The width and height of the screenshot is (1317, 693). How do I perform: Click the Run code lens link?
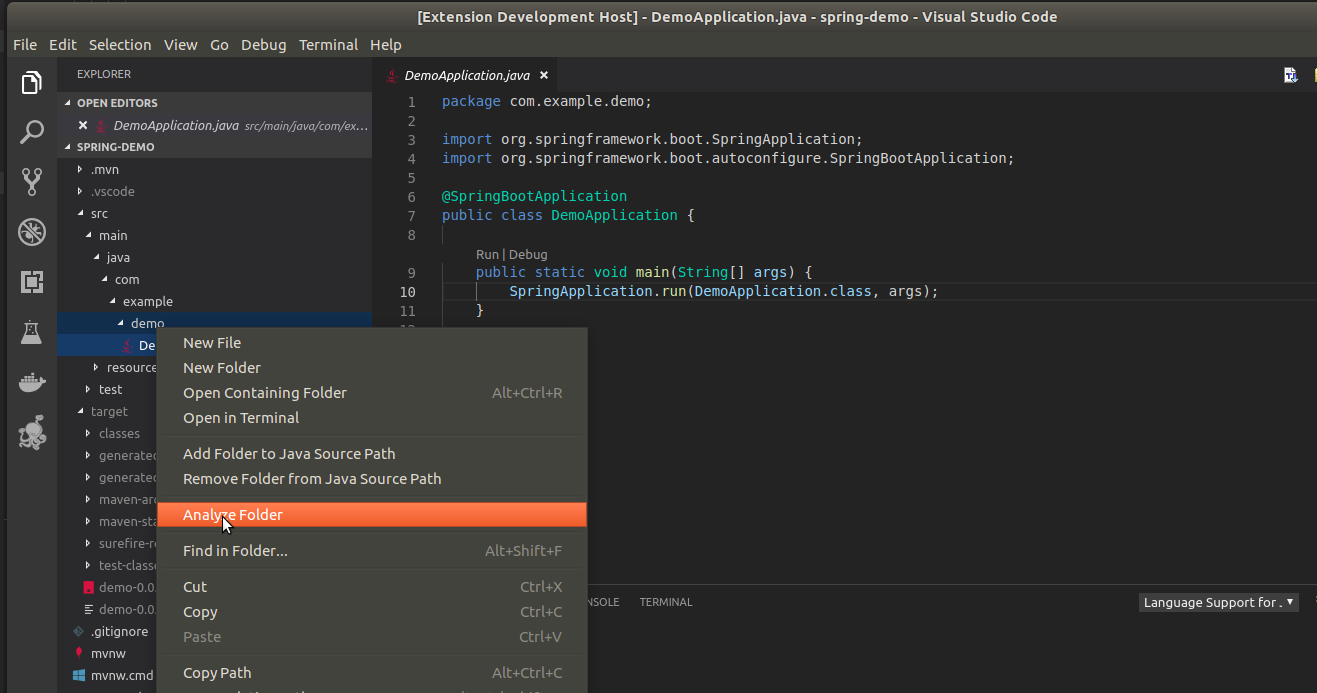[x=486, y=254]
